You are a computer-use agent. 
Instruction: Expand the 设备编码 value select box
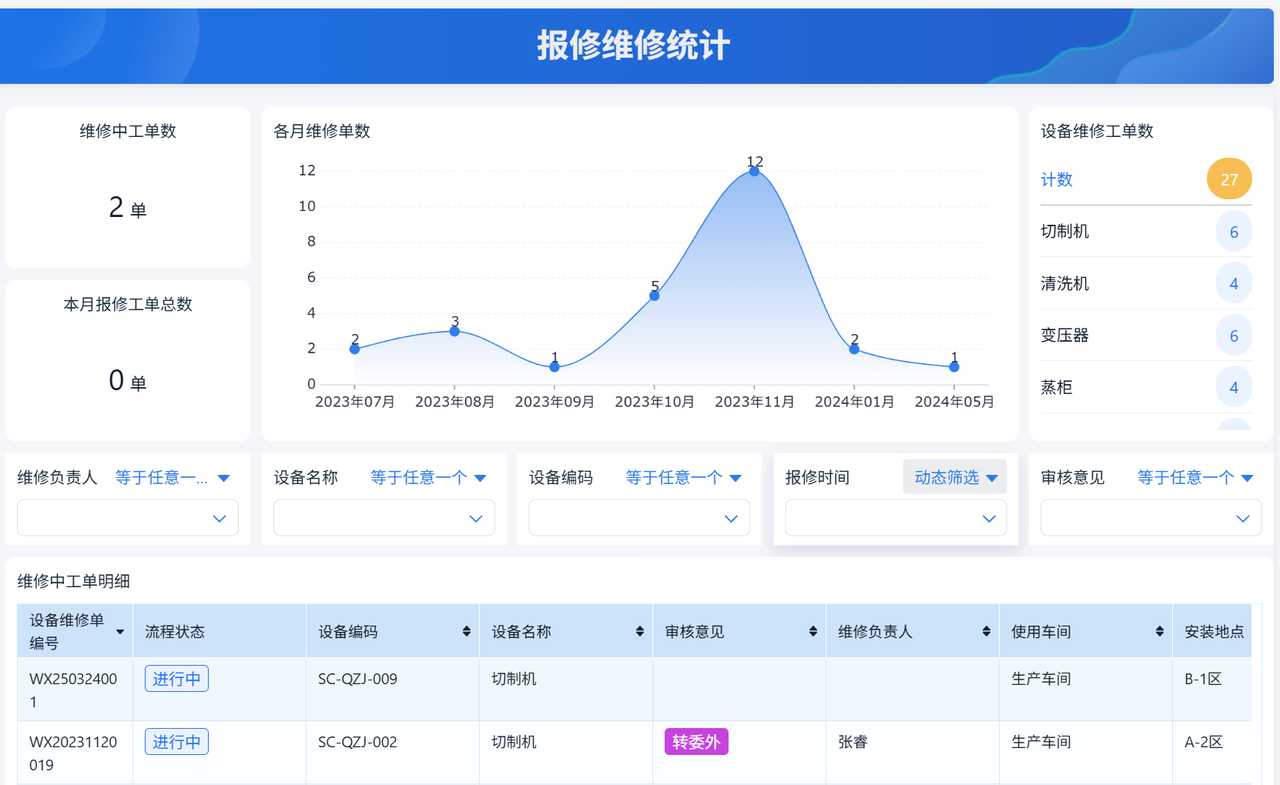click(639, 518)
